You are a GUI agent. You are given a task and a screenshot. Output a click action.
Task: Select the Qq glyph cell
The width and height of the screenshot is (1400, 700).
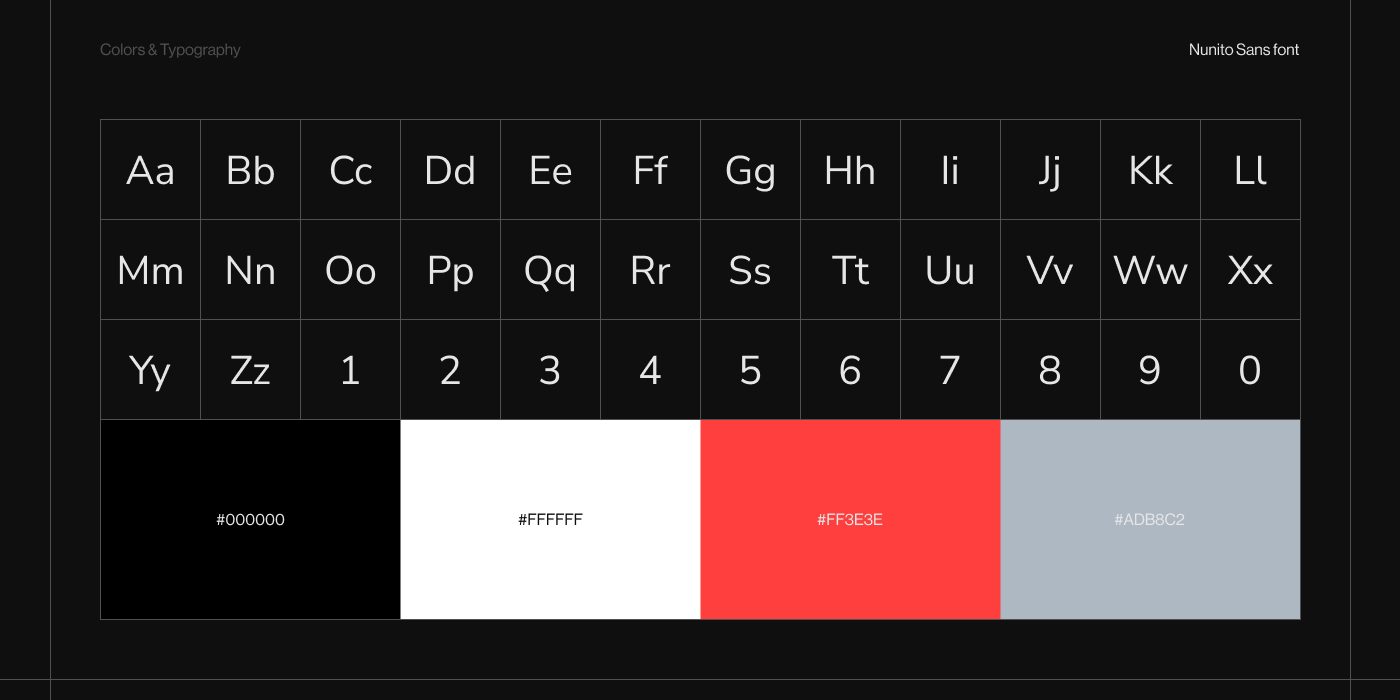550,270
